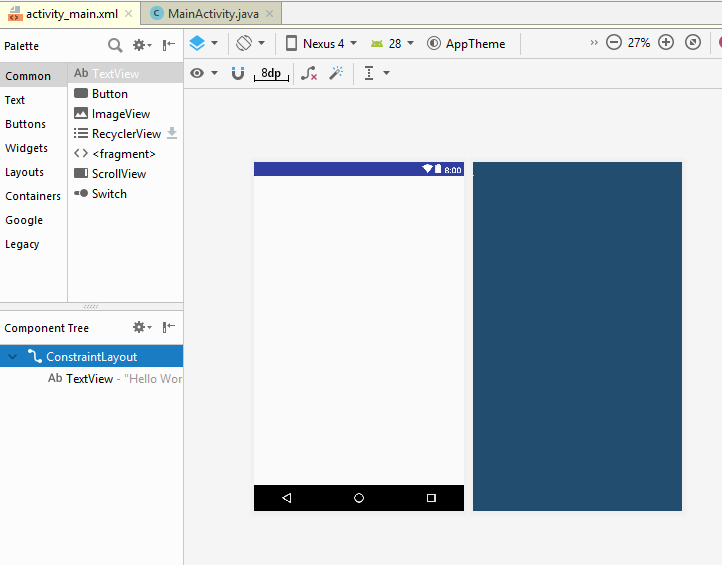Open Component Tree settings gear
The height and width of the screenshot is (565, 722).
click(x=142, y=327)
